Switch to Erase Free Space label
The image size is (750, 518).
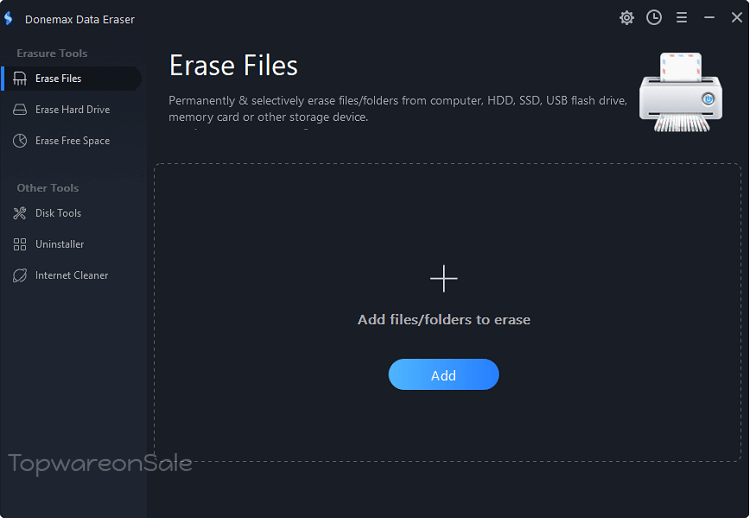73,141
